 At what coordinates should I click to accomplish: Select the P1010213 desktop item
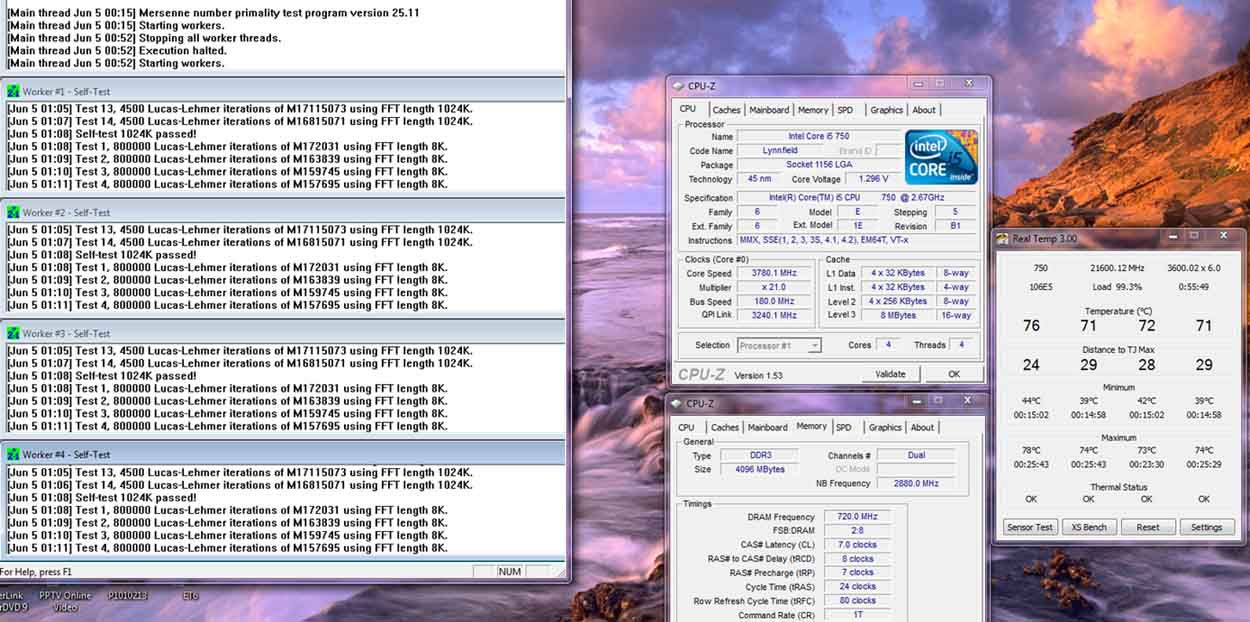click(x=127, y=596)
